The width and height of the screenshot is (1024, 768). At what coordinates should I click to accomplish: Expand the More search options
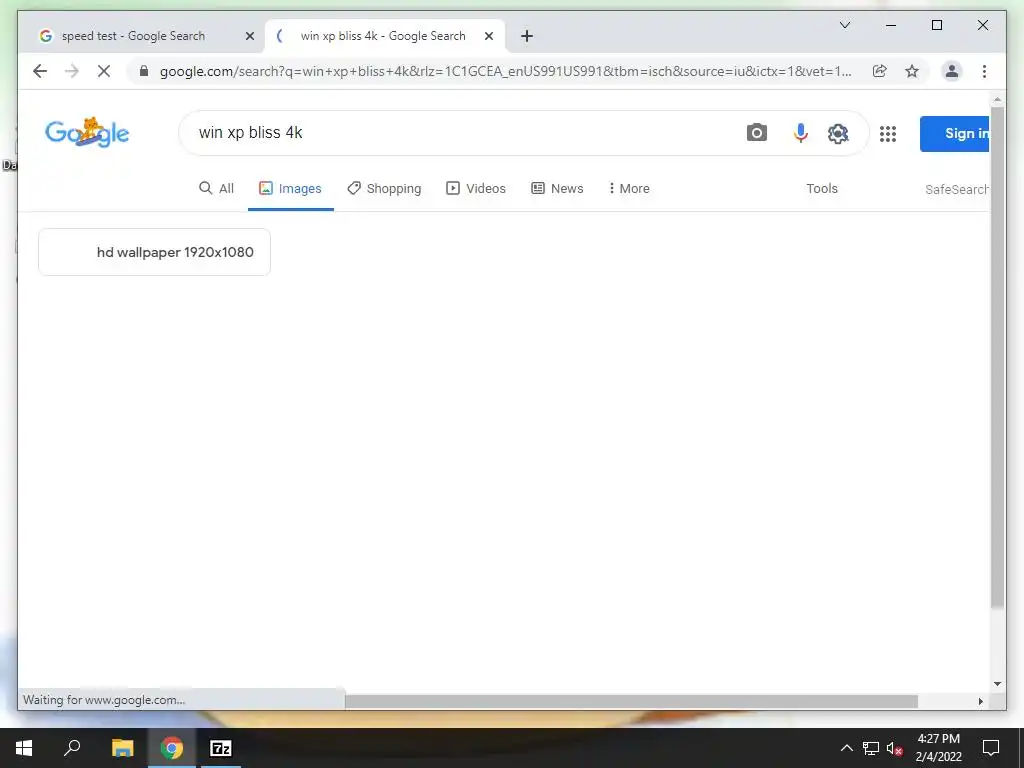coord(629,188)
